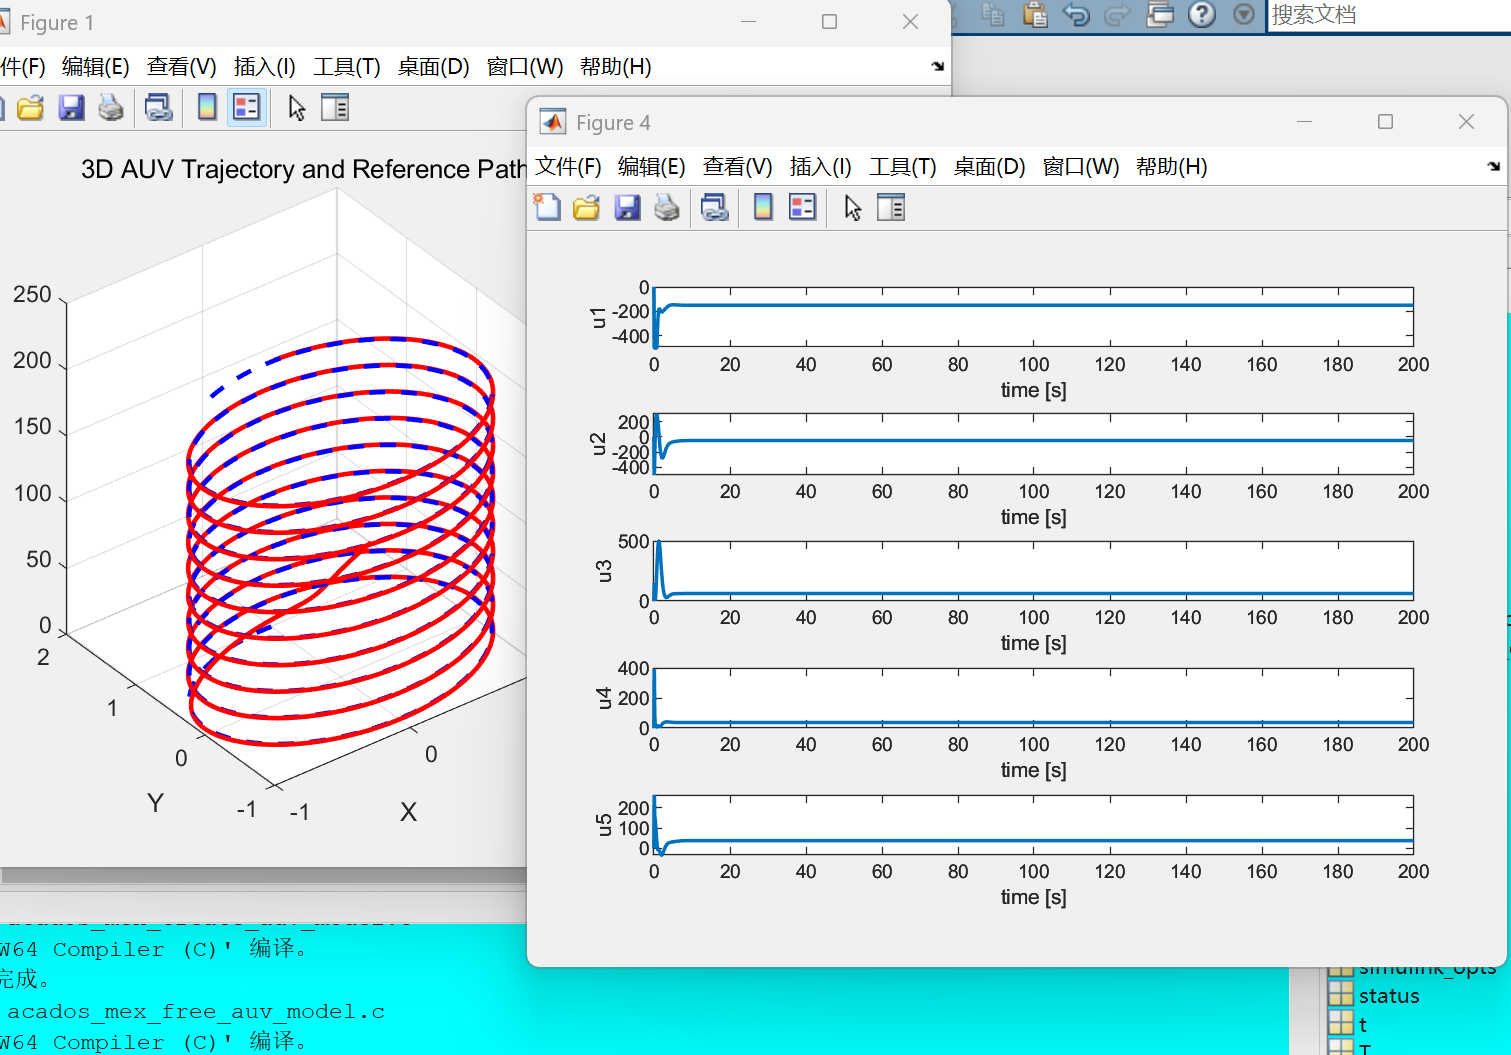
Task: Open Property Inspector from Figure 4 toolbar
Action: (891, 207)
